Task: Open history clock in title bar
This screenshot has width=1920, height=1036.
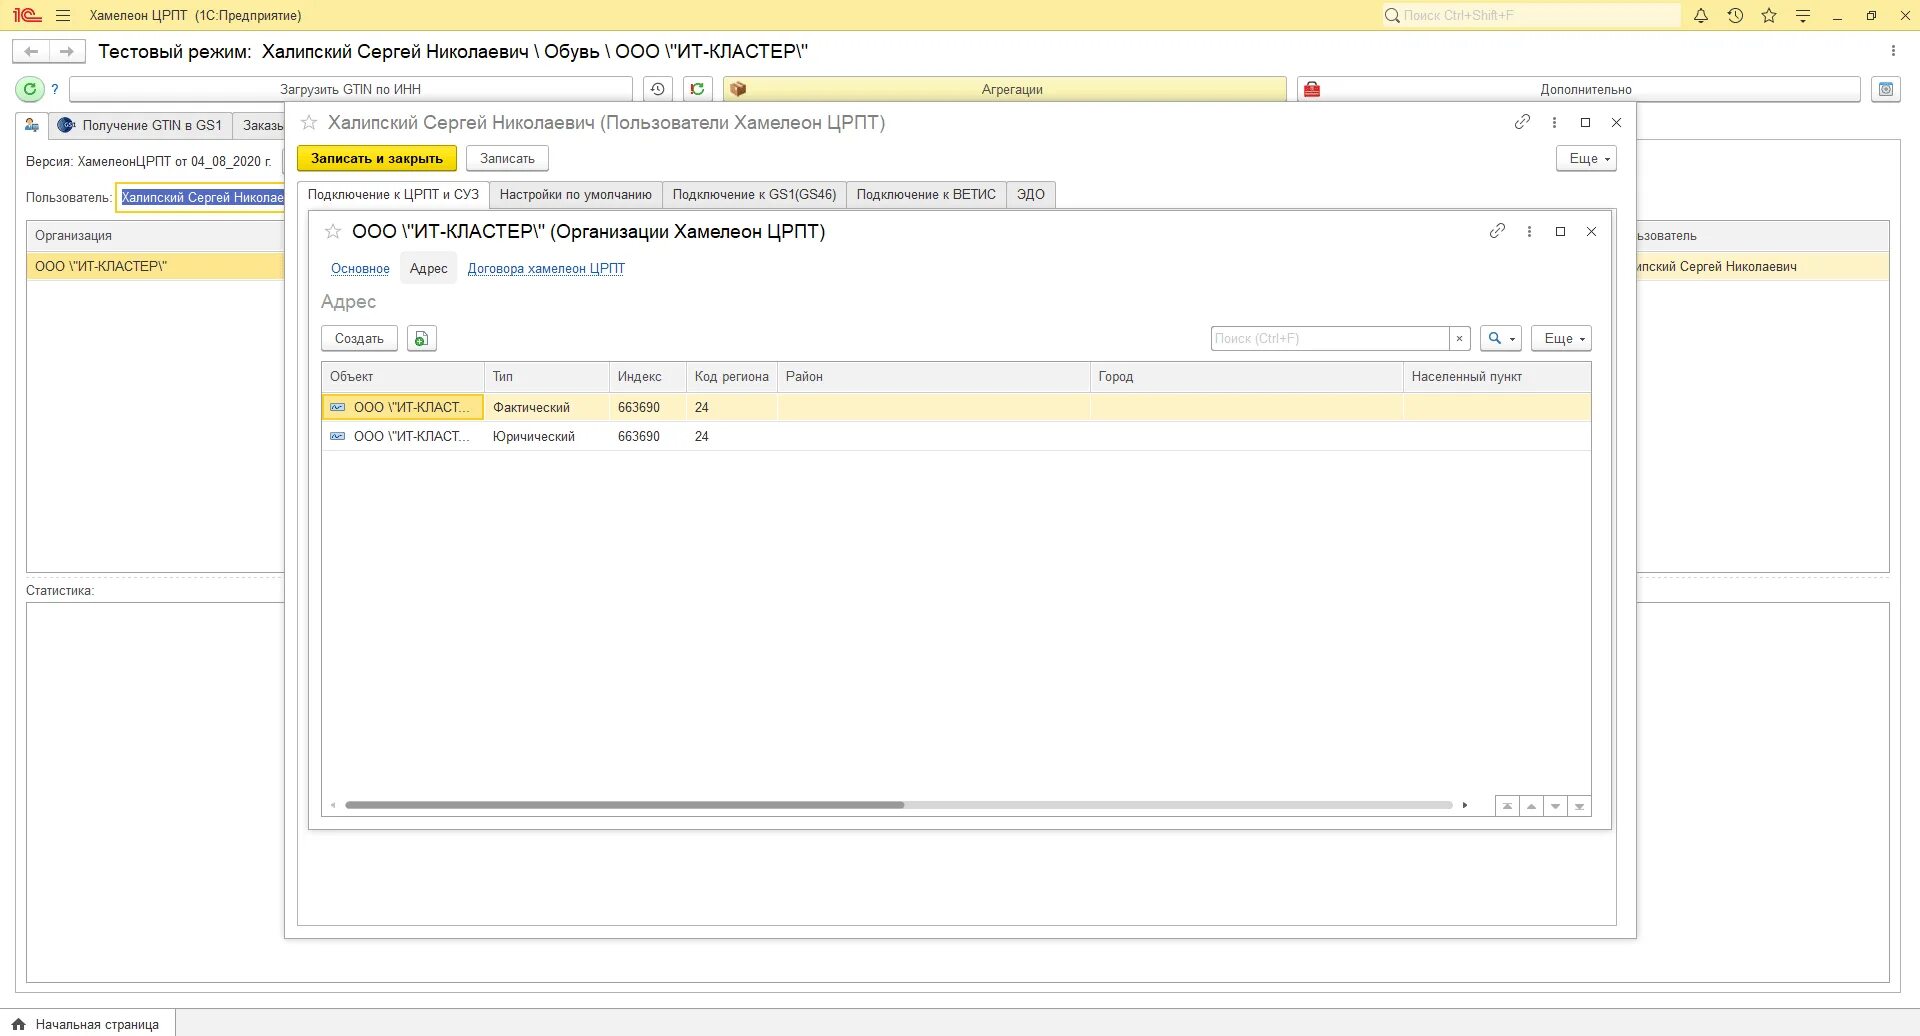Action: (x=1735, y=15)
